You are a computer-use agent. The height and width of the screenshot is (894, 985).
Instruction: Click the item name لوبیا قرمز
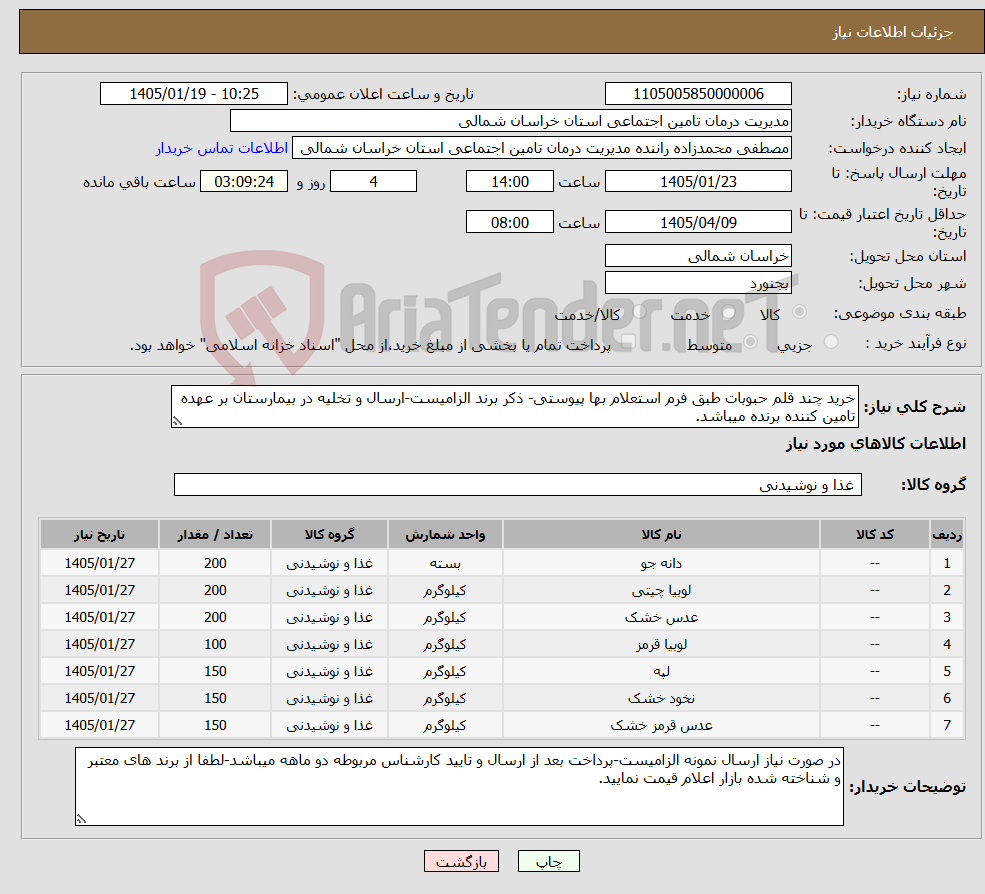tap(661, 645)
